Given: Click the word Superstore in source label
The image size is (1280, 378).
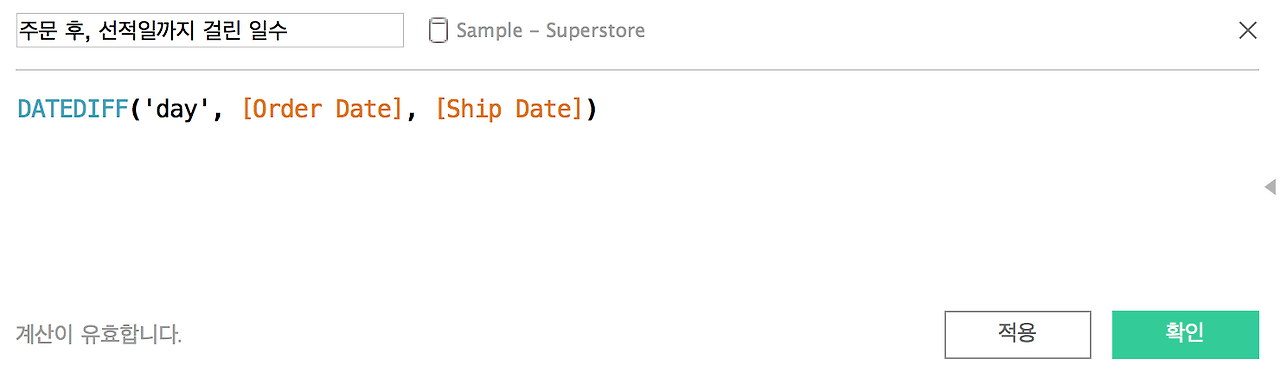Looking at the screenshot, I should pyautogui.click(x=596, y=31).
